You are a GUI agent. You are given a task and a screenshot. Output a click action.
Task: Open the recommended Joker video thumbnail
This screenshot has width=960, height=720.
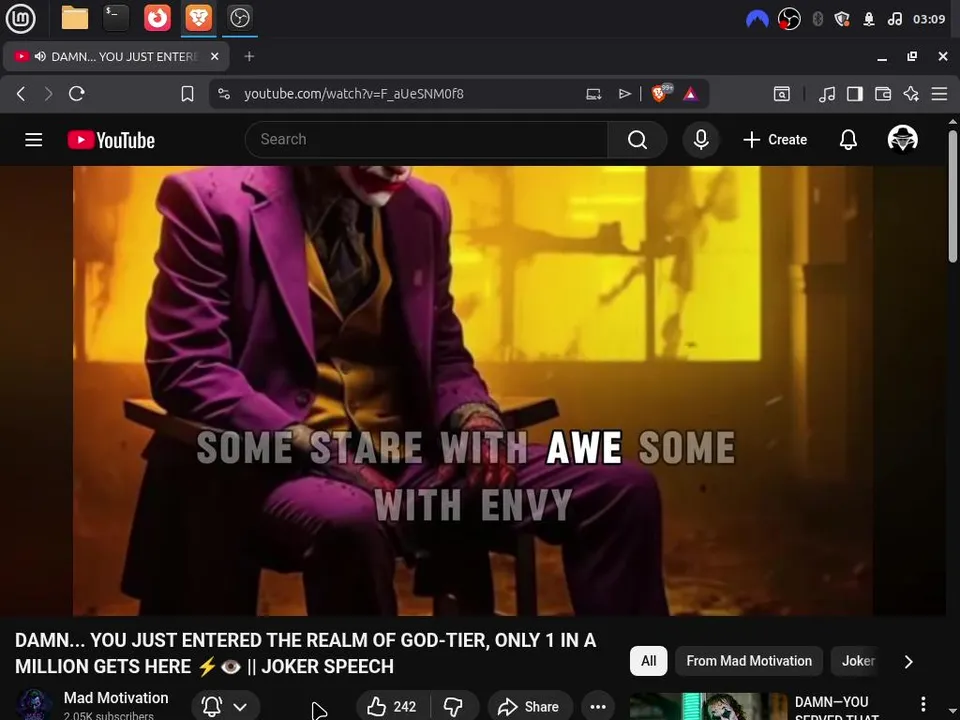(708, 707)
